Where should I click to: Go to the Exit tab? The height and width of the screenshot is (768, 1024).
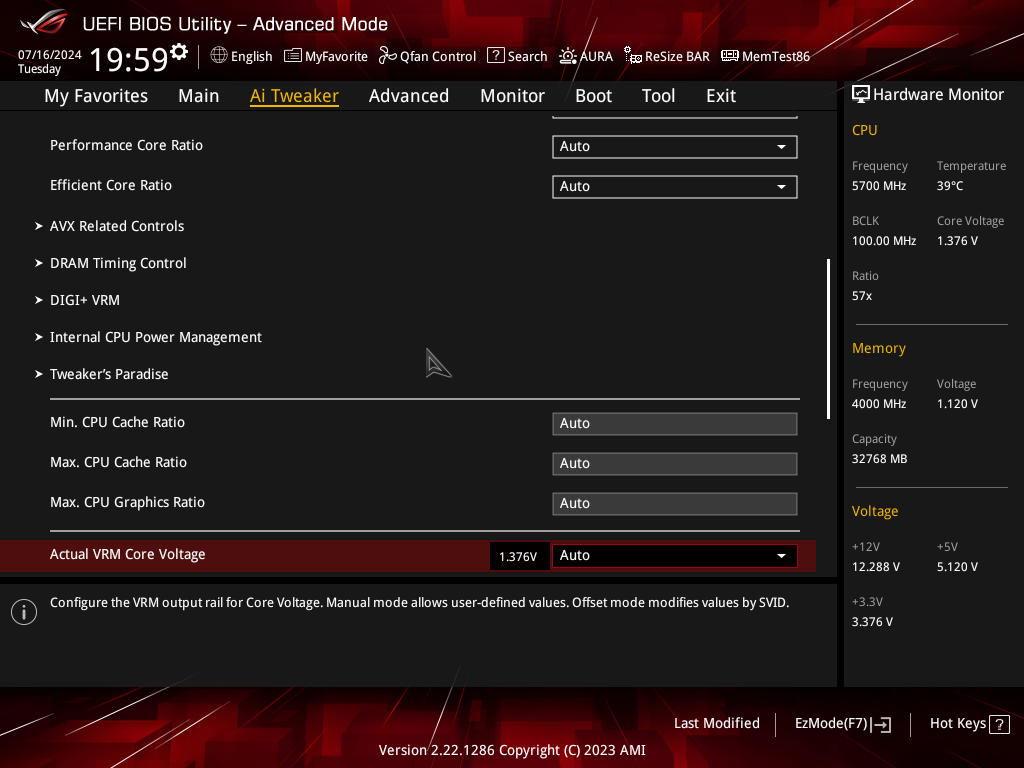pyautogui.click(x=721, y=96)
